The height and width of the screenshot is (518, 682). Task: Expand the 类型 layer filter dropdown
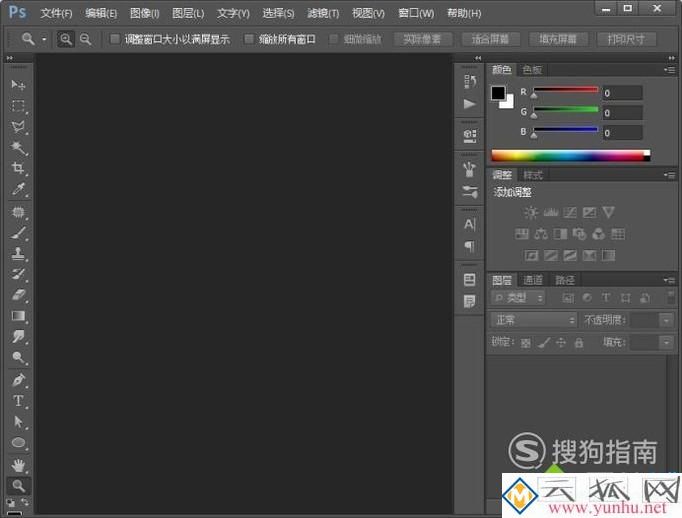click(x=519, y=298)
